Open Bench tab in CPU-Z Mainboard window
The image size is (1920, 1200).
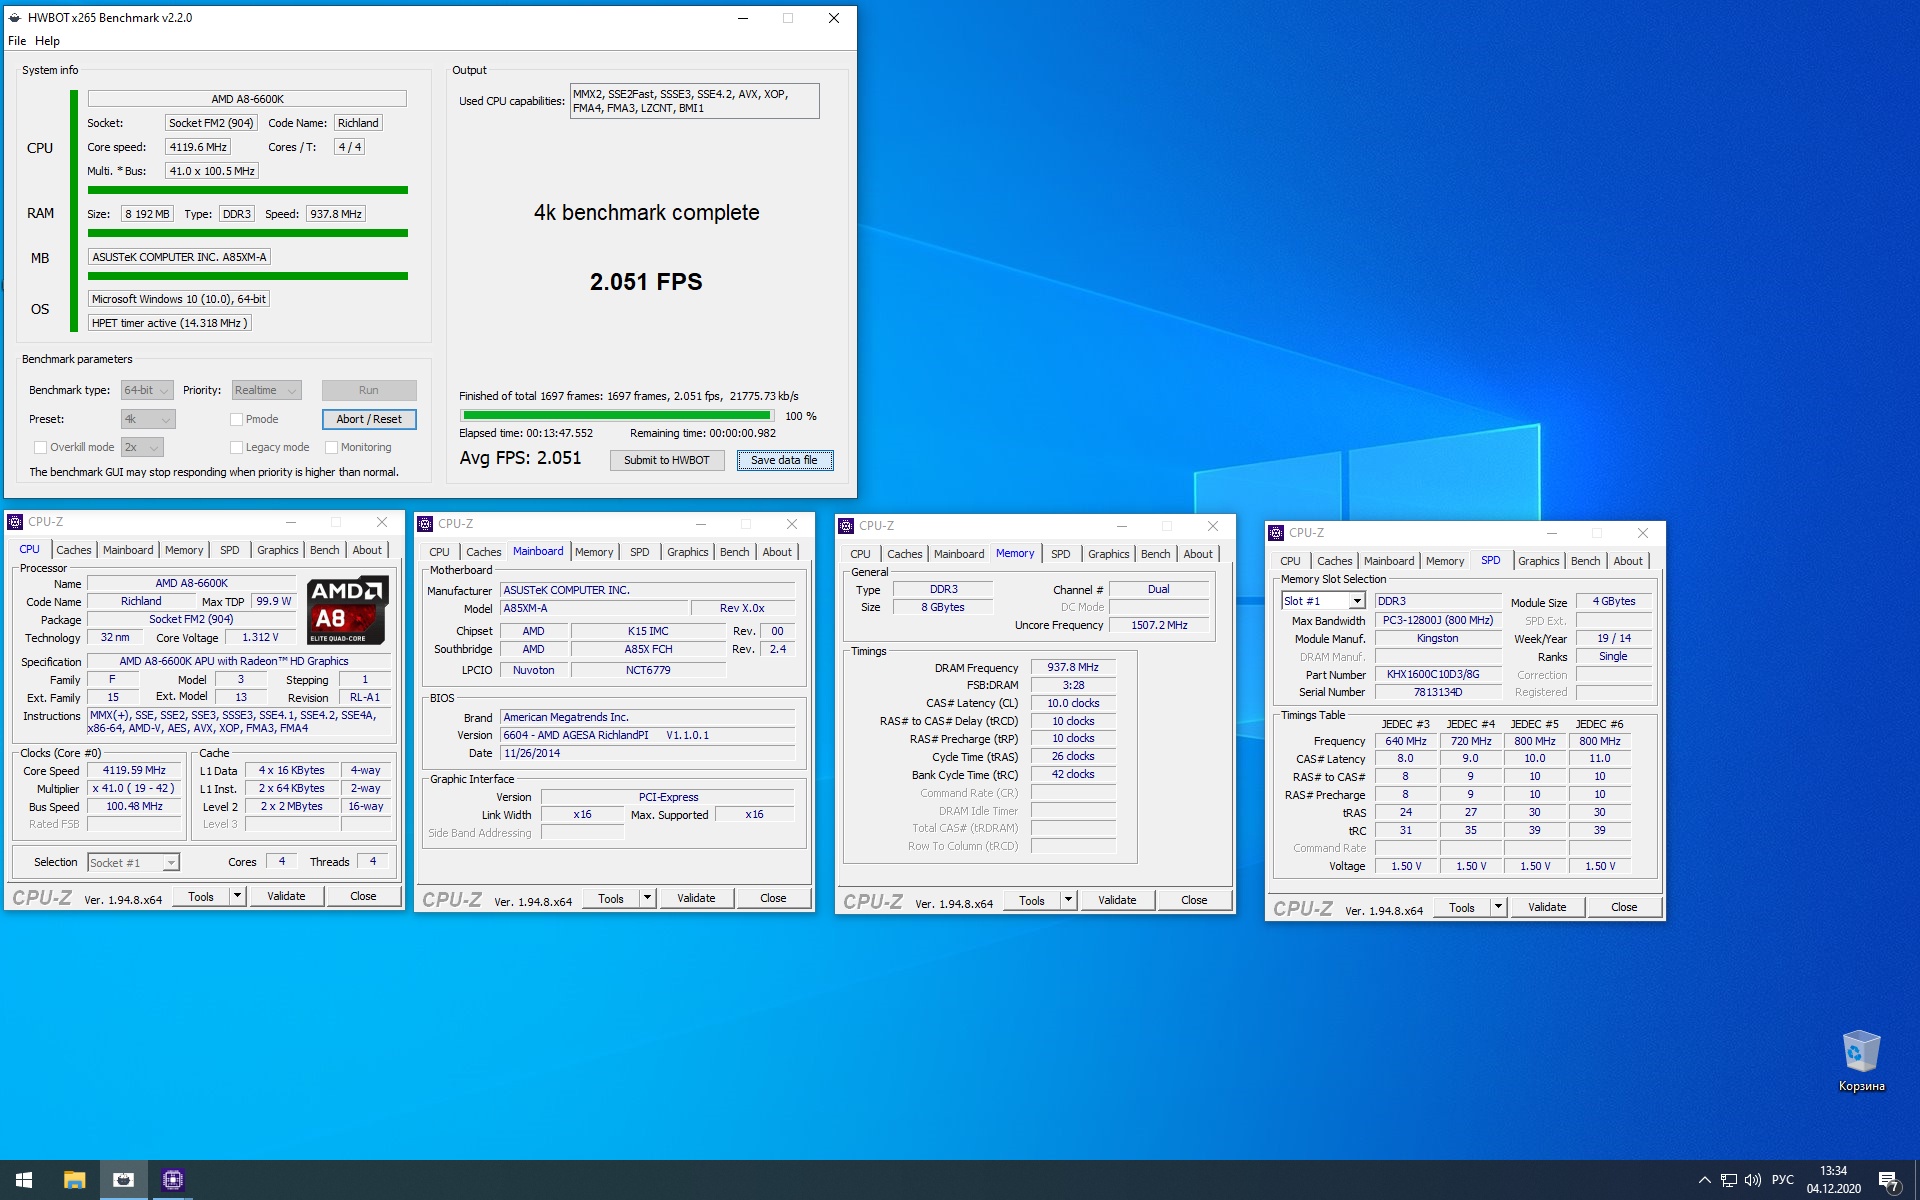734,552
